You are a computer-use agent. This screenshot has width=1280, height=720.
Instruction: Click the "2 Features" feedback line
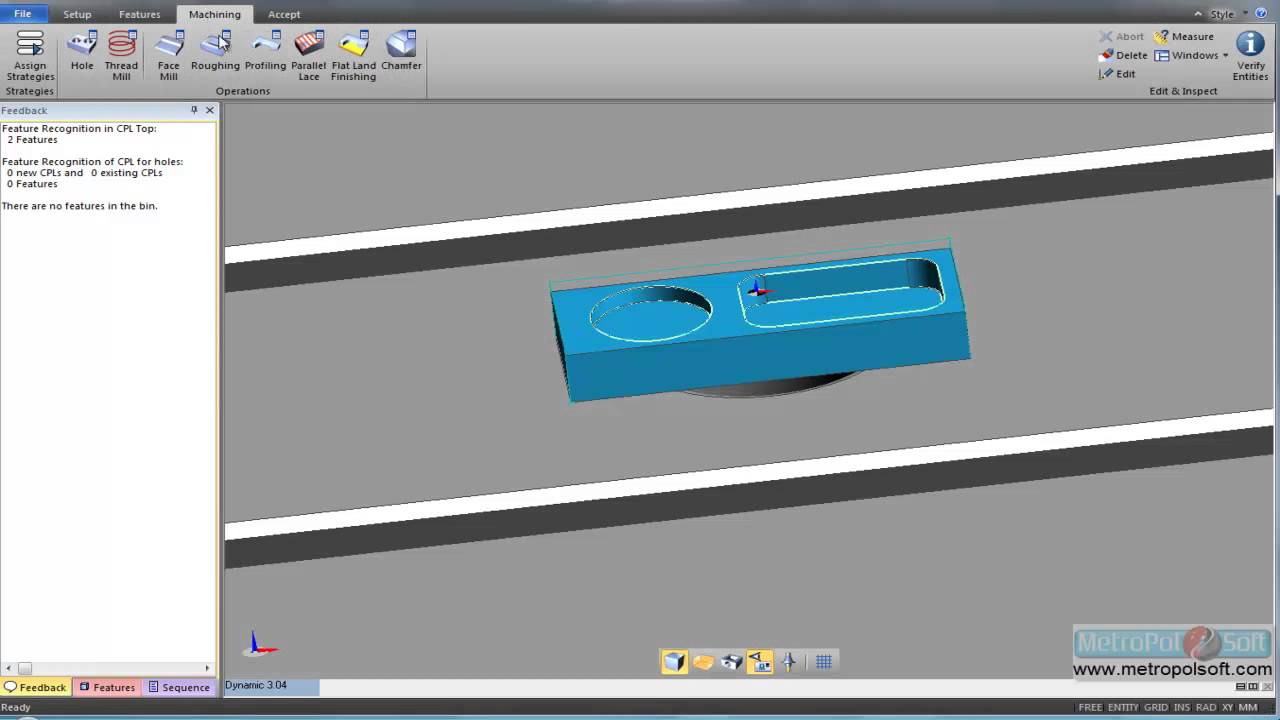tap(32, 139)
